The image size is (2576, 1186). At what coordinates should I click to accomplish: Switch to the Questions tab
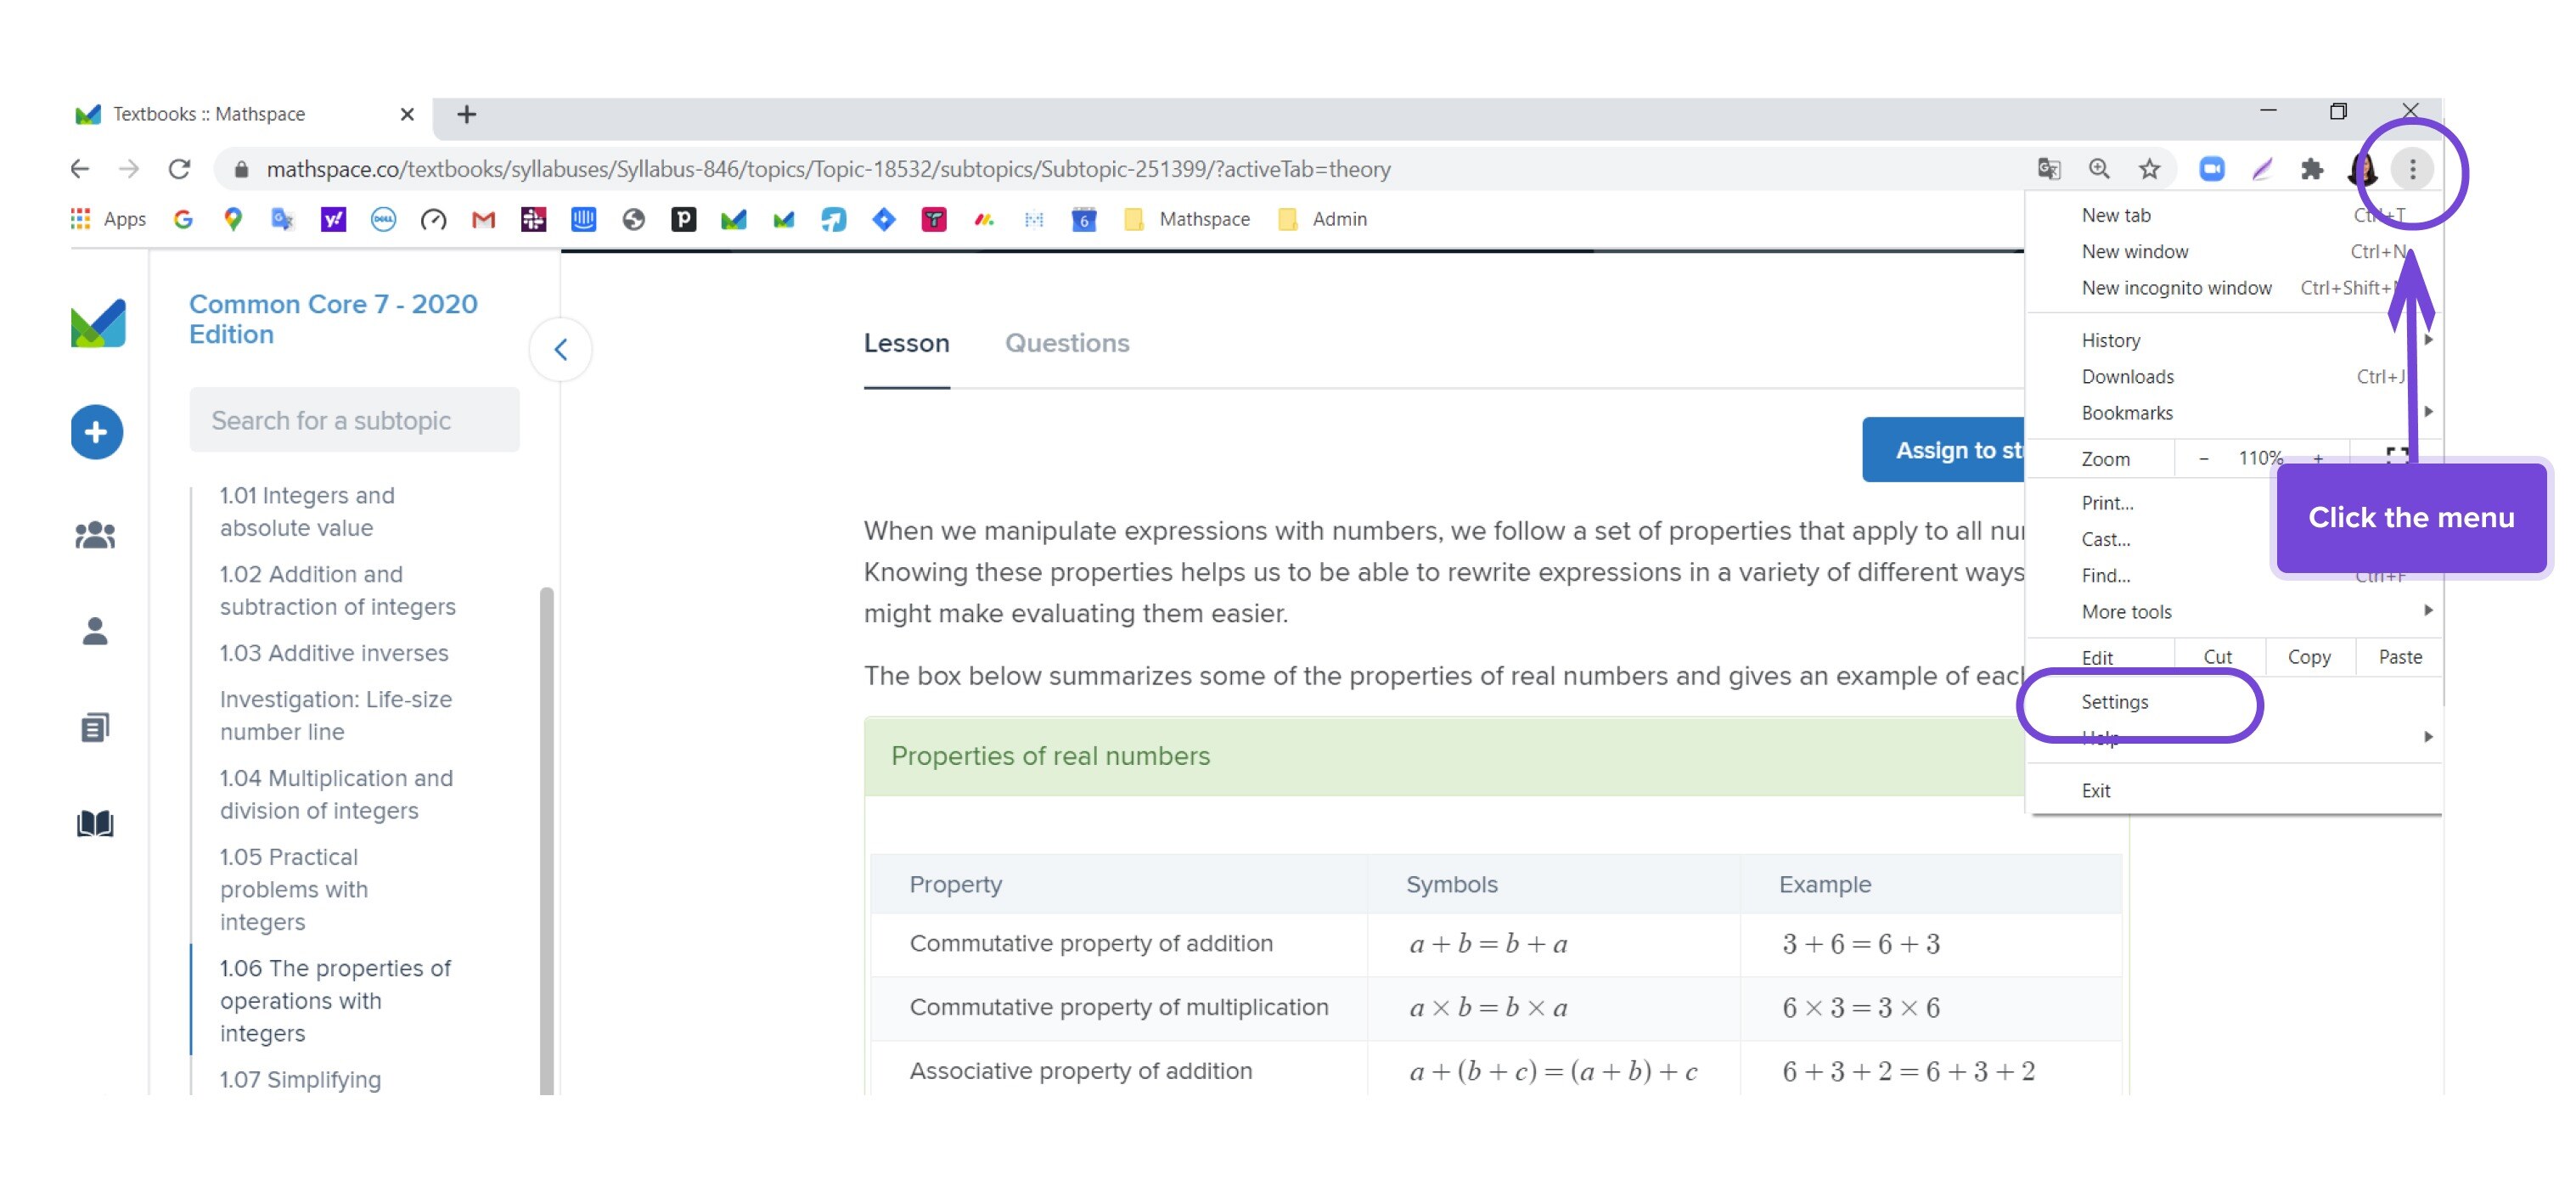pyautogui.click(x=1067, y=343)
